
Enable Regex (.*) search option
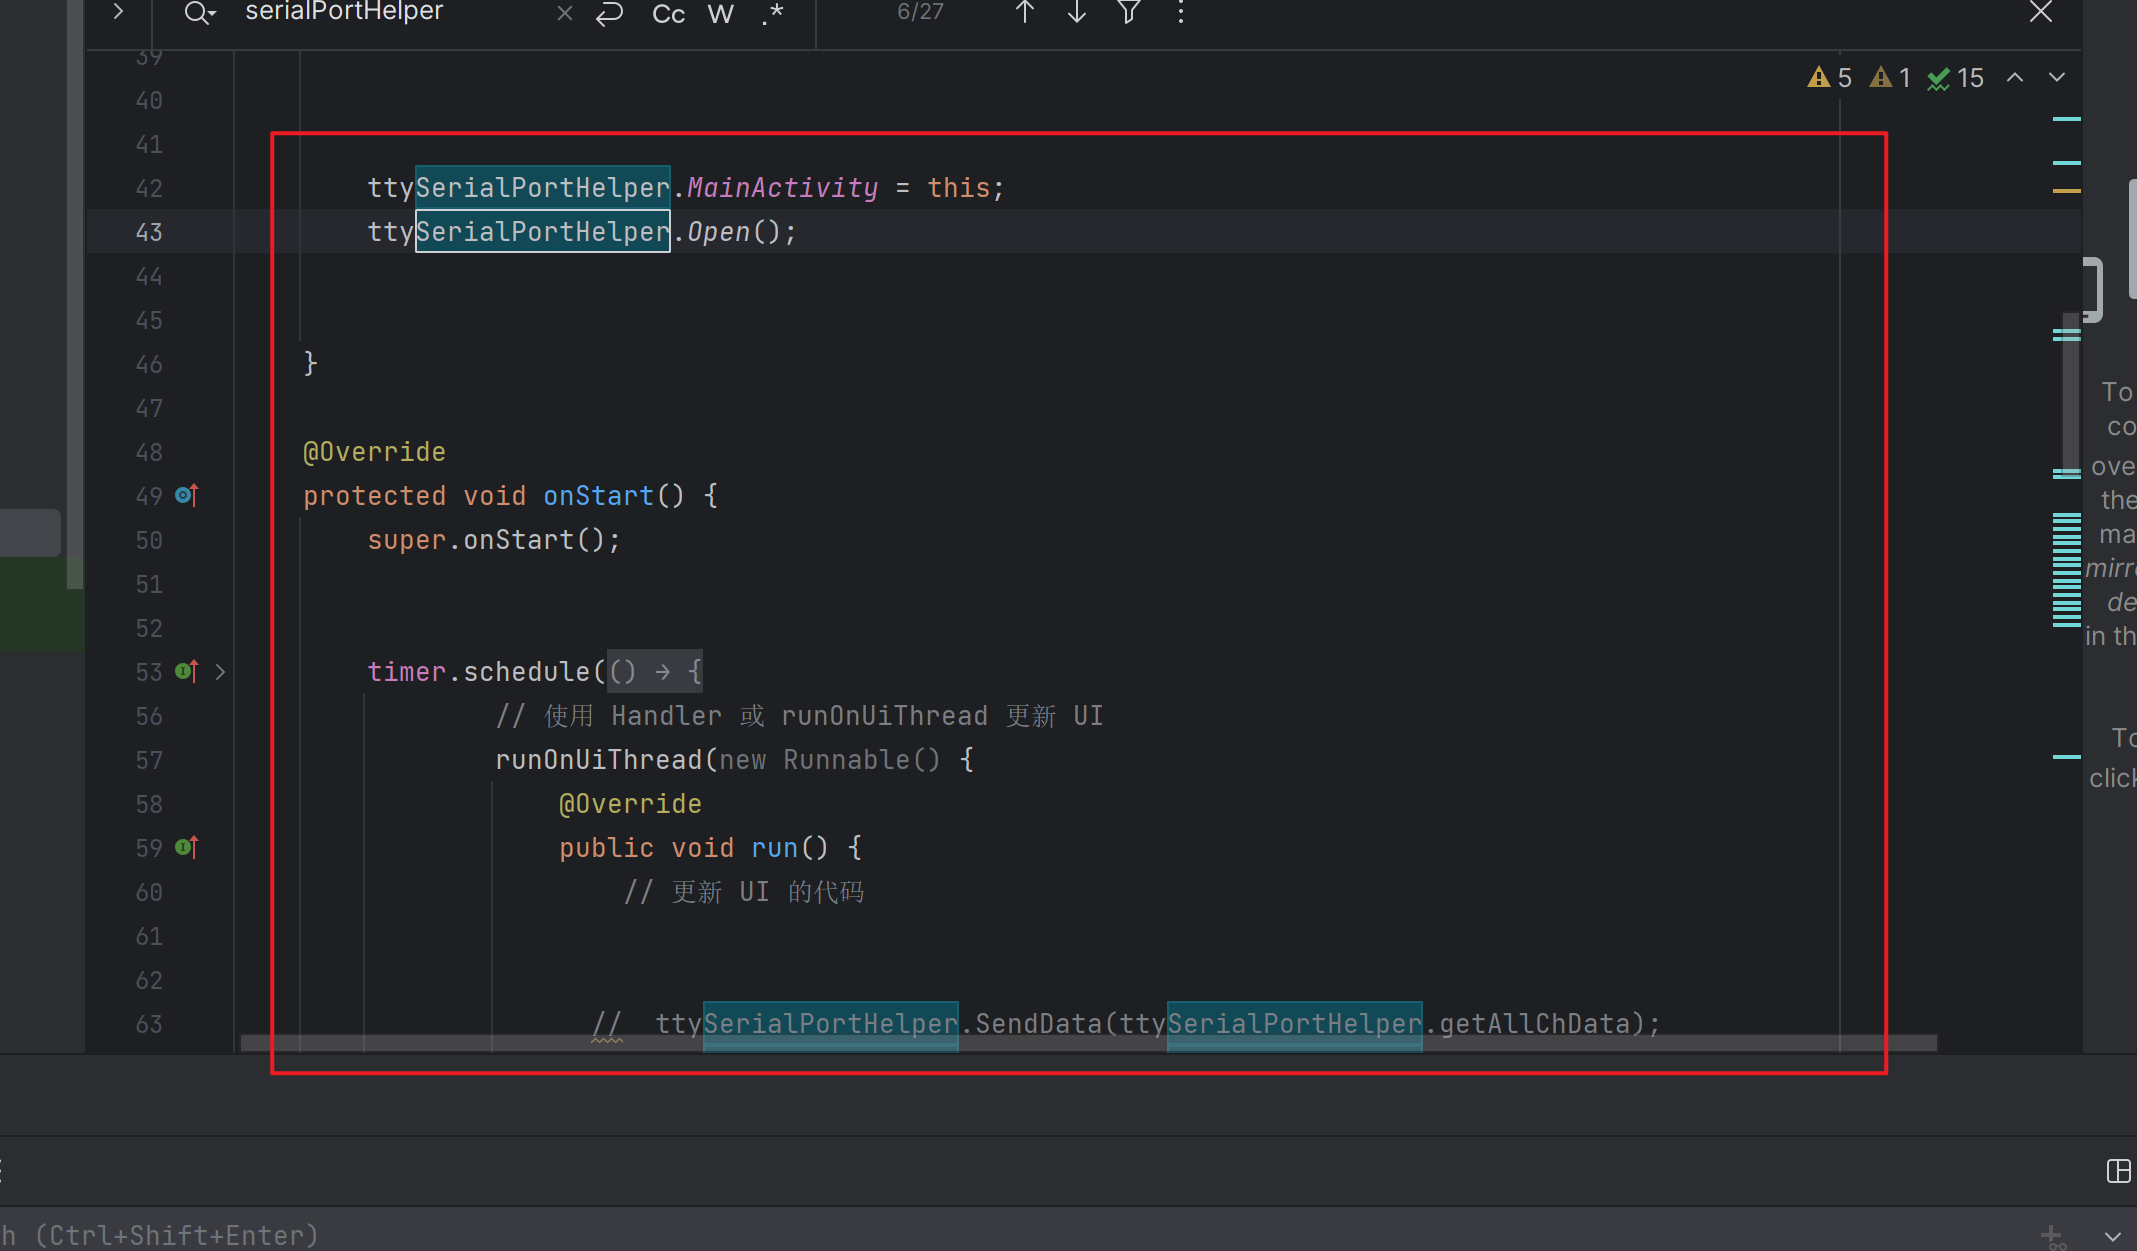tap(772, 14)
